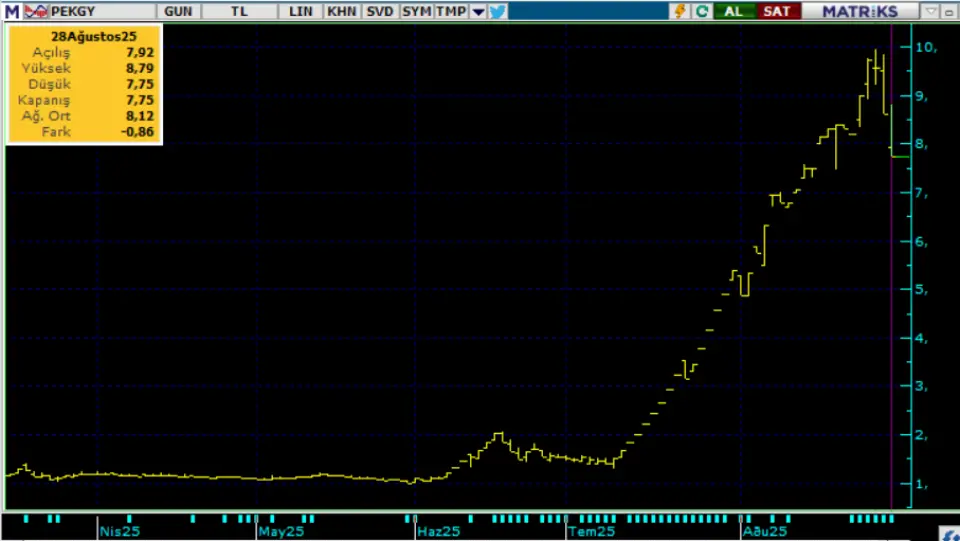960x541 pixels.
Task: Click the Ağu25 date axis label
Action: pos(765,531)
